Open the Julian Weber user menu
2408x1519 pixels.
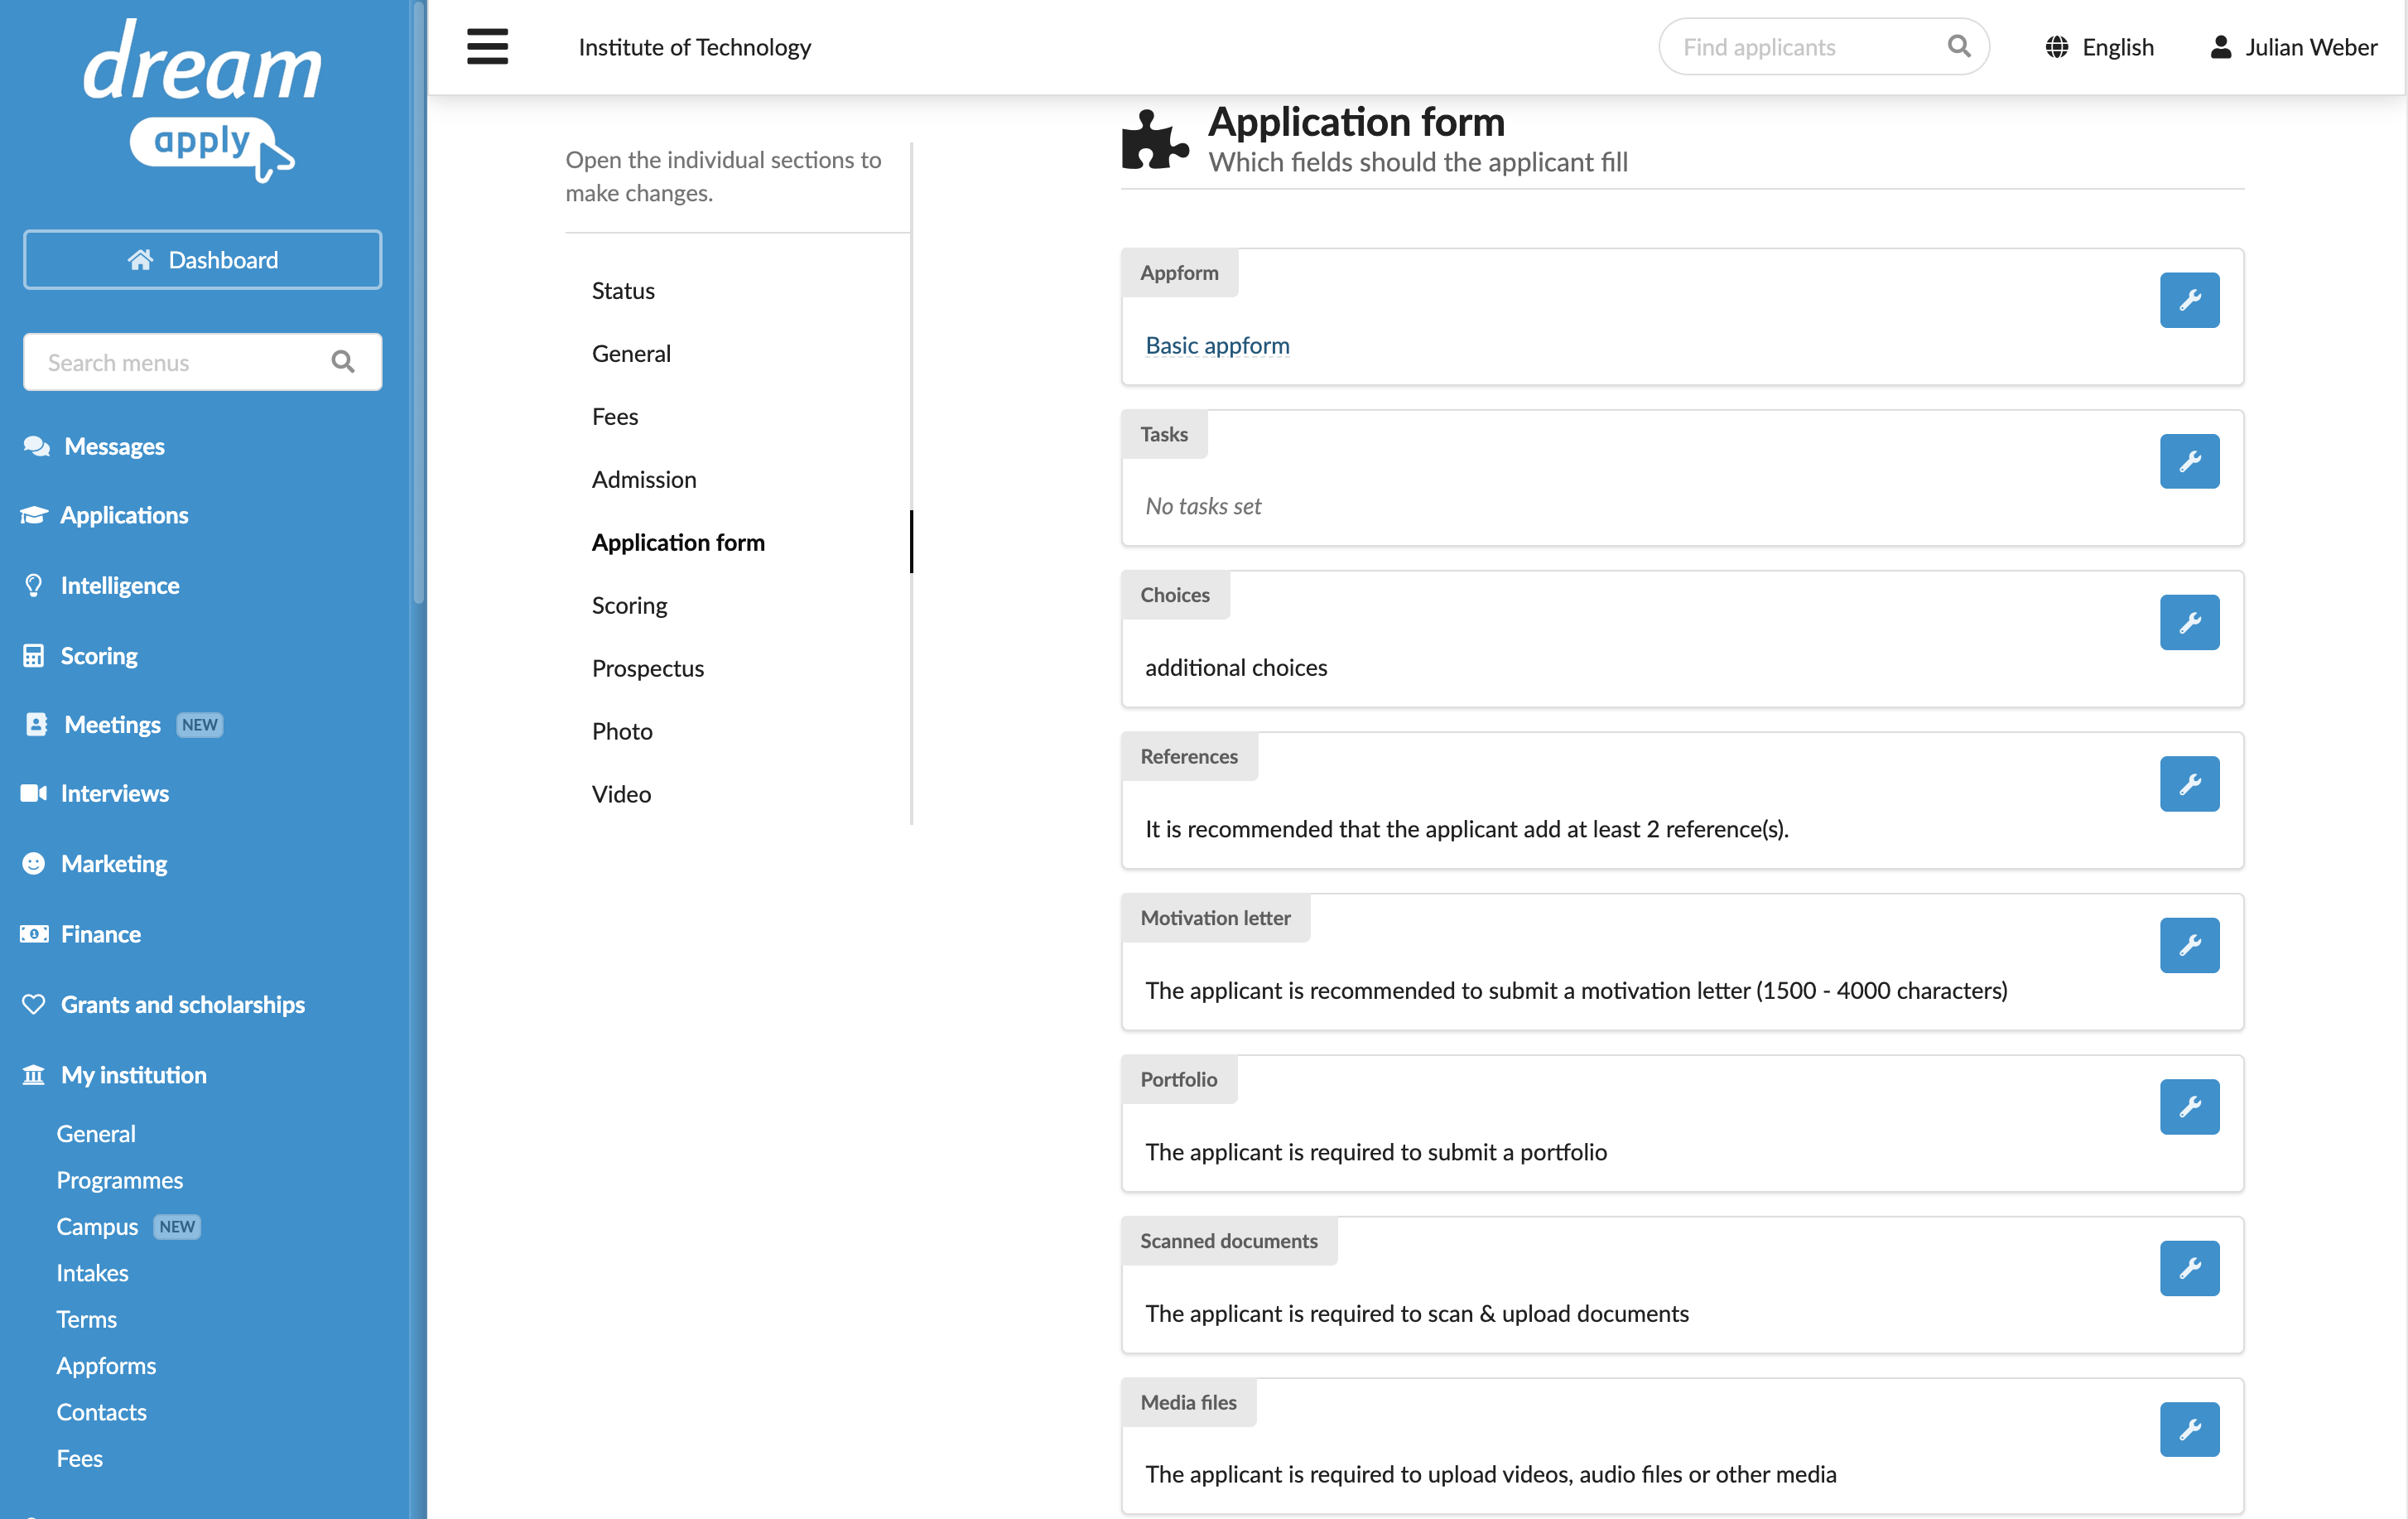2293,47
